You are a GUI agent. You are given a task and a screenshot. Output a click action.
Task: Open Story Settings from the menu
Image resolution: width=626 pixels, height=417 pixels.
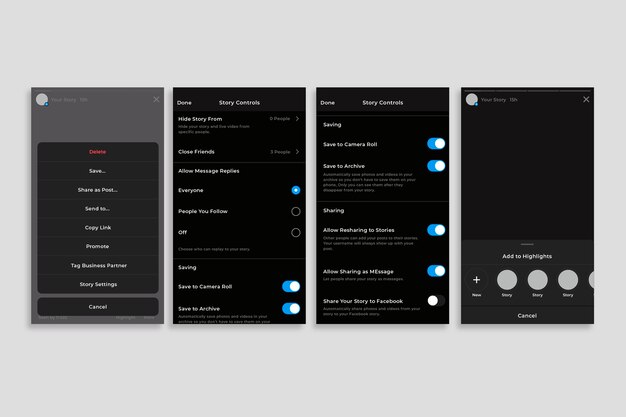click(x=98, y=284)
